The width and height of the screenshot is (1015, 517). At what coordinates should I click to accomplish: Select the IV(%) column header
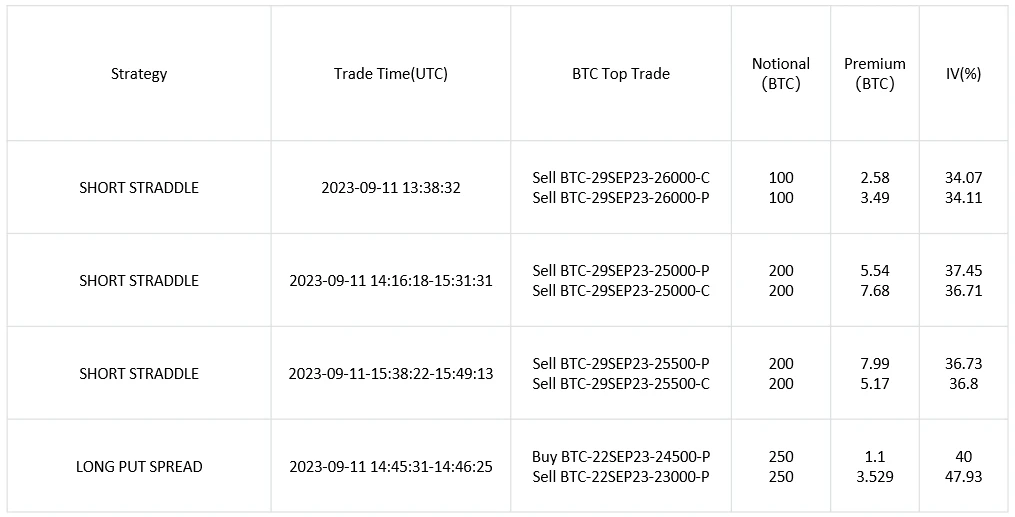pos(963,74)
